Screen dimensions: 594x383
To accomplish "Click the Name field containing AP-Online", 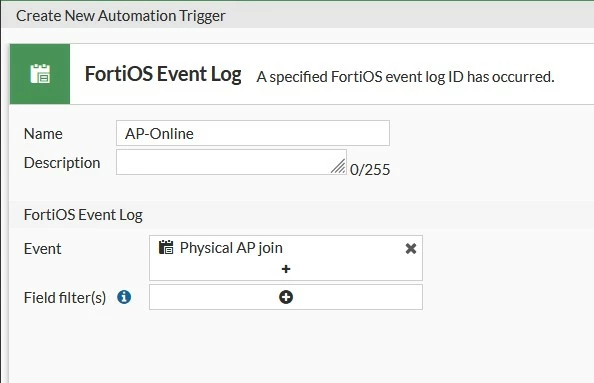I will pyautogui.click(x=253, y=133).
